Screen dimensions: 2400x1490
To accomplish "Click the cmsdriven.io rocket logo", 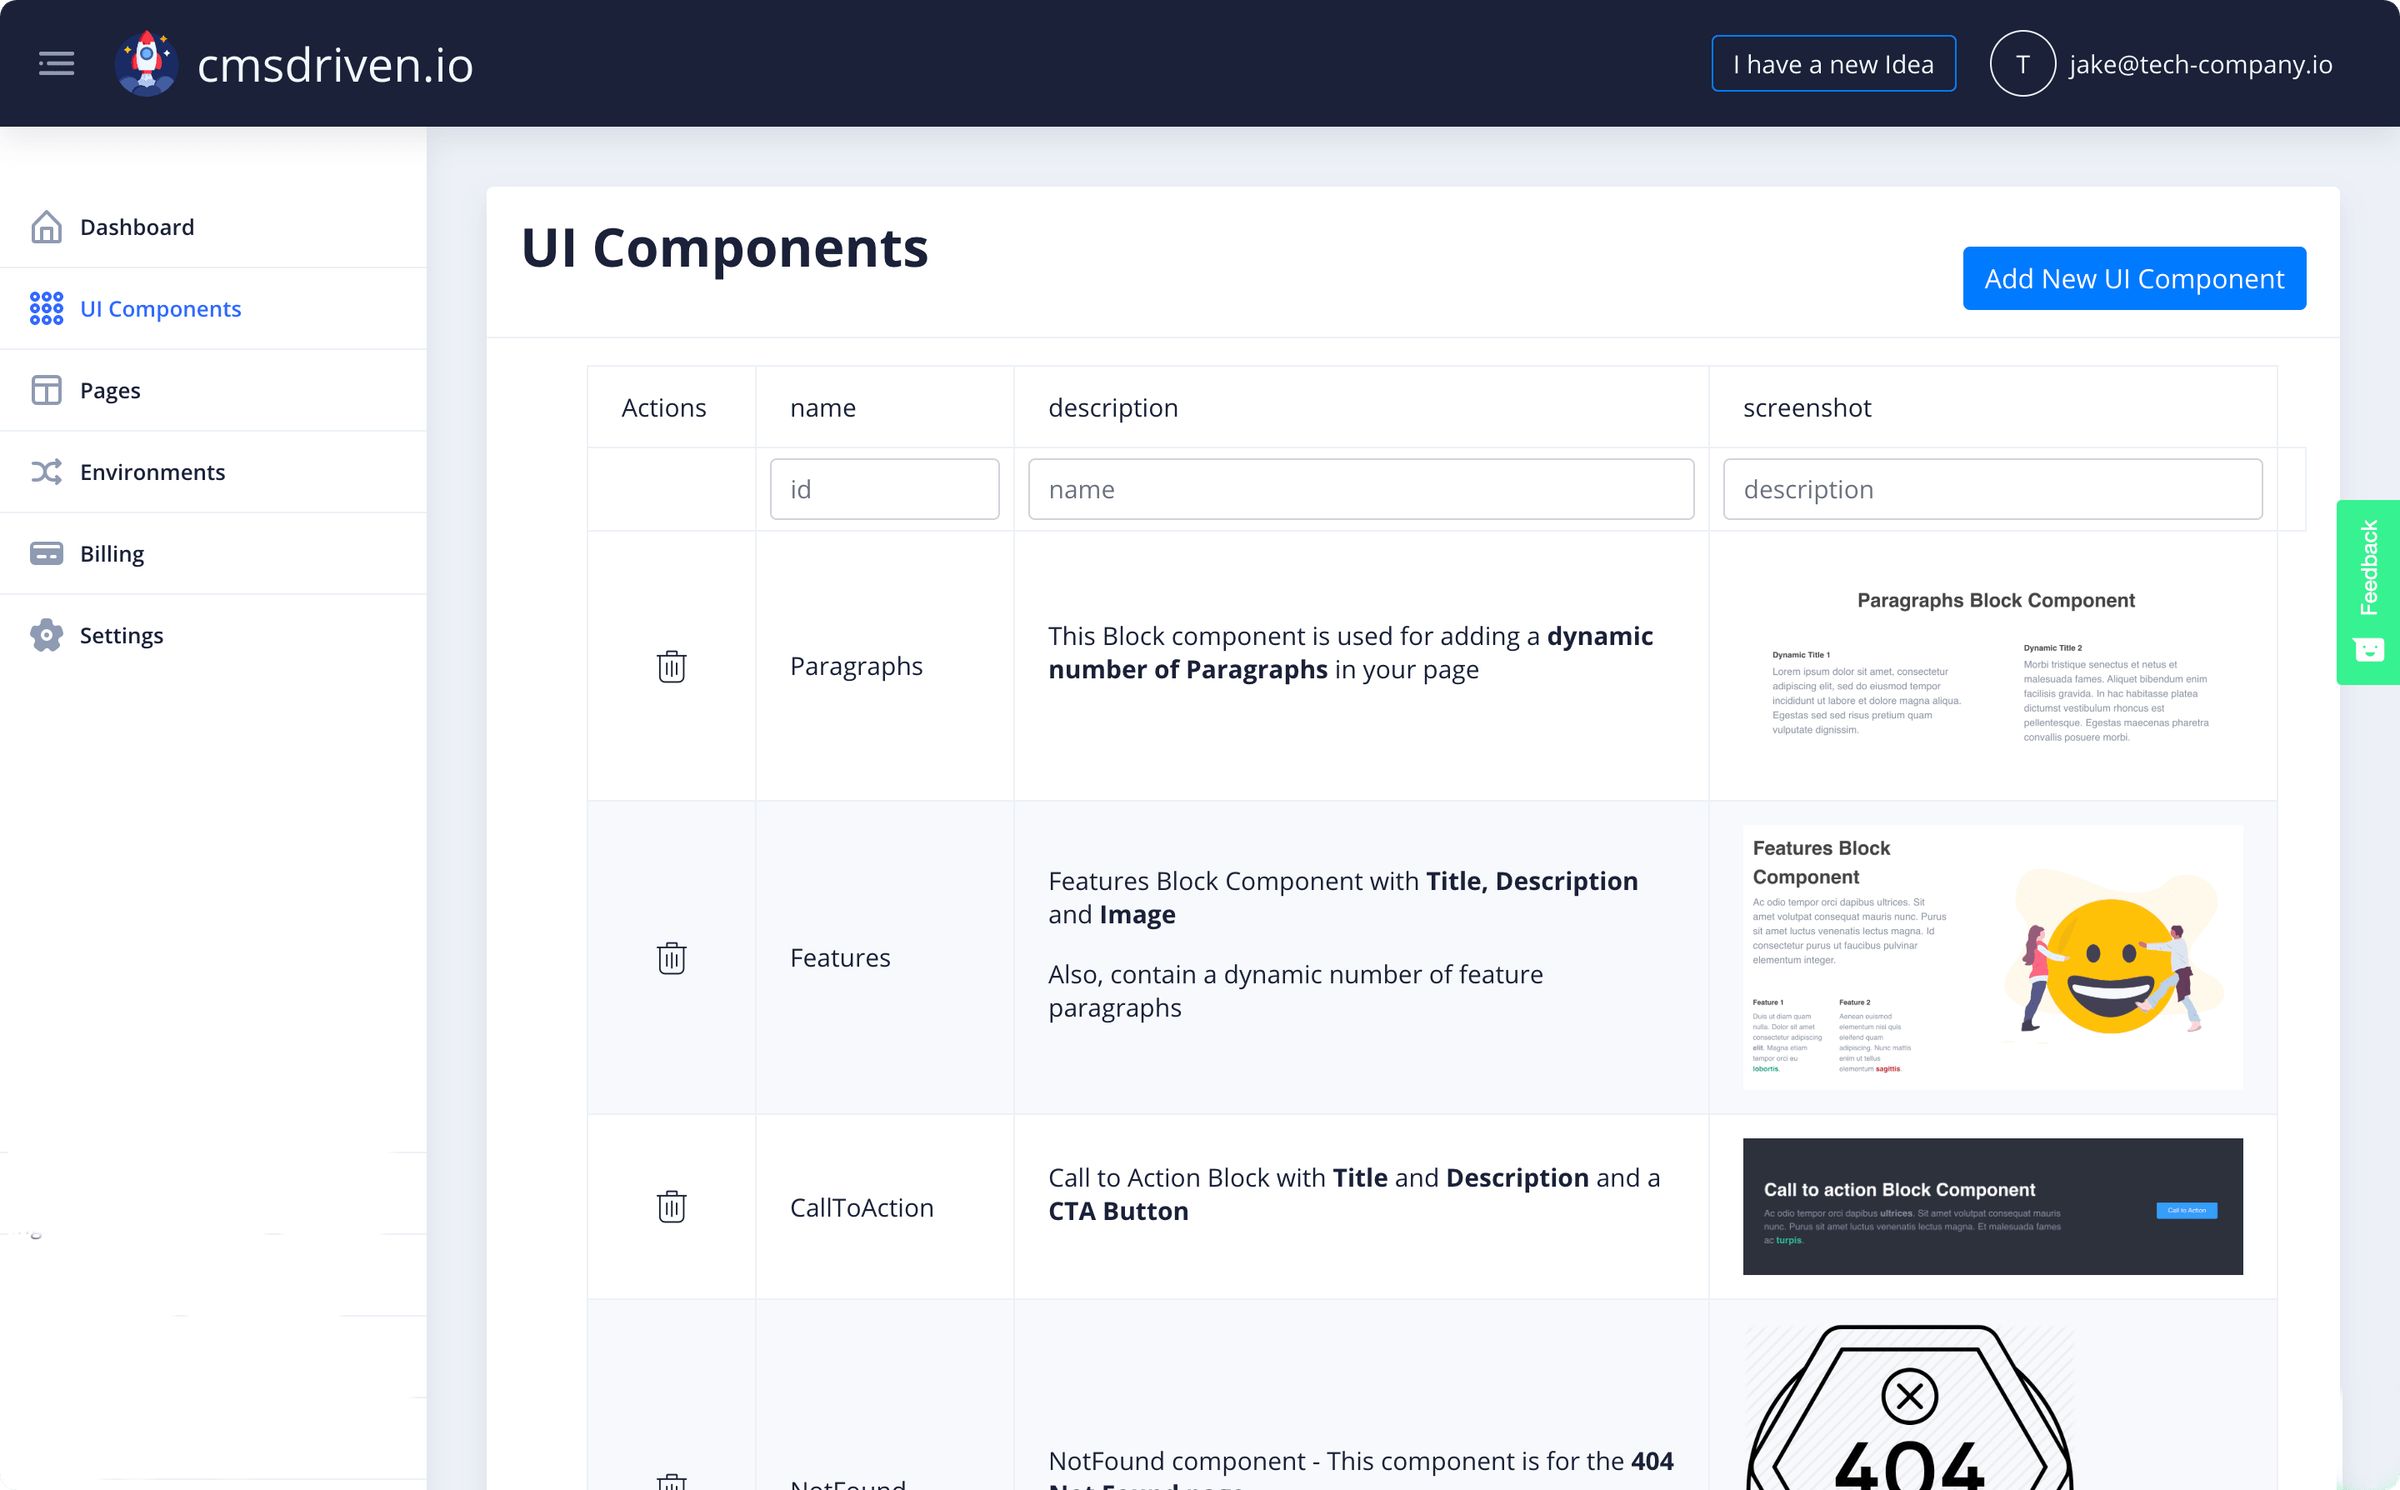I will click(146, 63).
